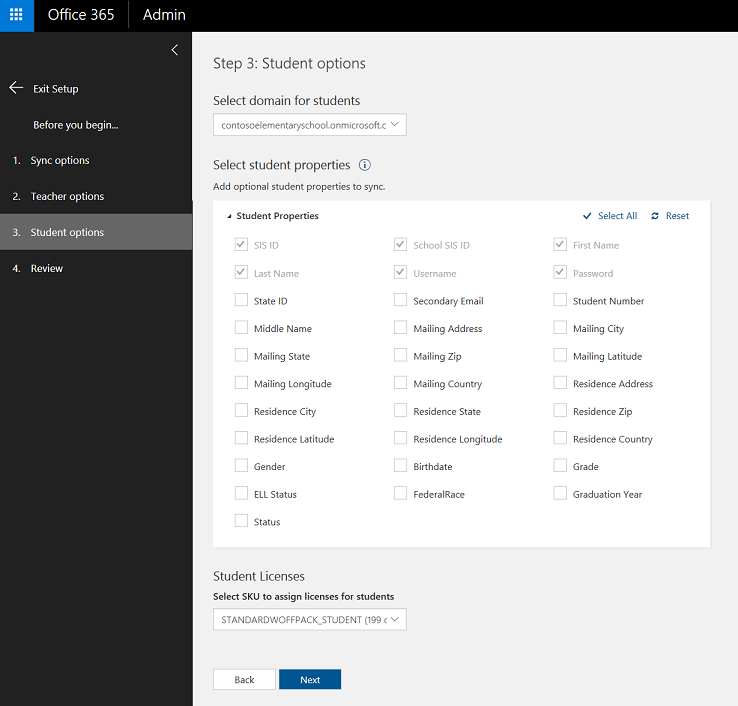The image size is (738, 706).
Task: Tick the Graduation Year checkbox
Action: pyautogui.click(x=560, y=493)
